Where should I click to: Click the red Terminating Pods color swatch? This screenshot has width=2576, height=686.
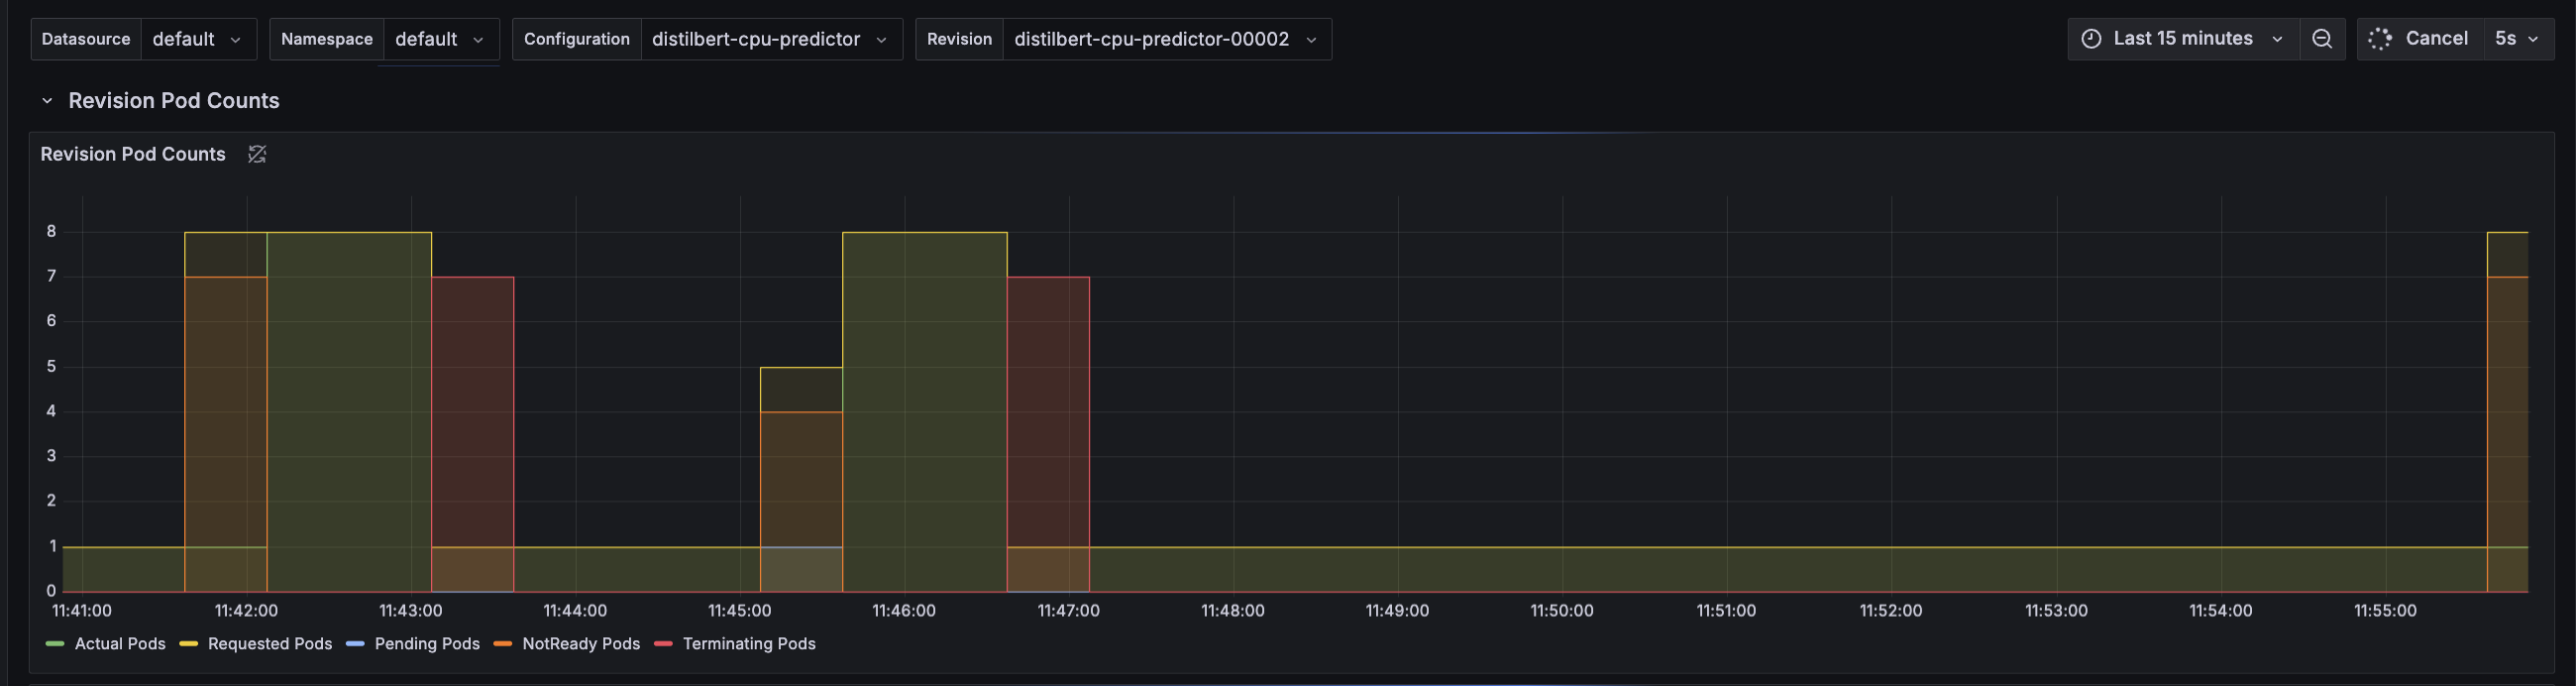click(x=663, y=644)
